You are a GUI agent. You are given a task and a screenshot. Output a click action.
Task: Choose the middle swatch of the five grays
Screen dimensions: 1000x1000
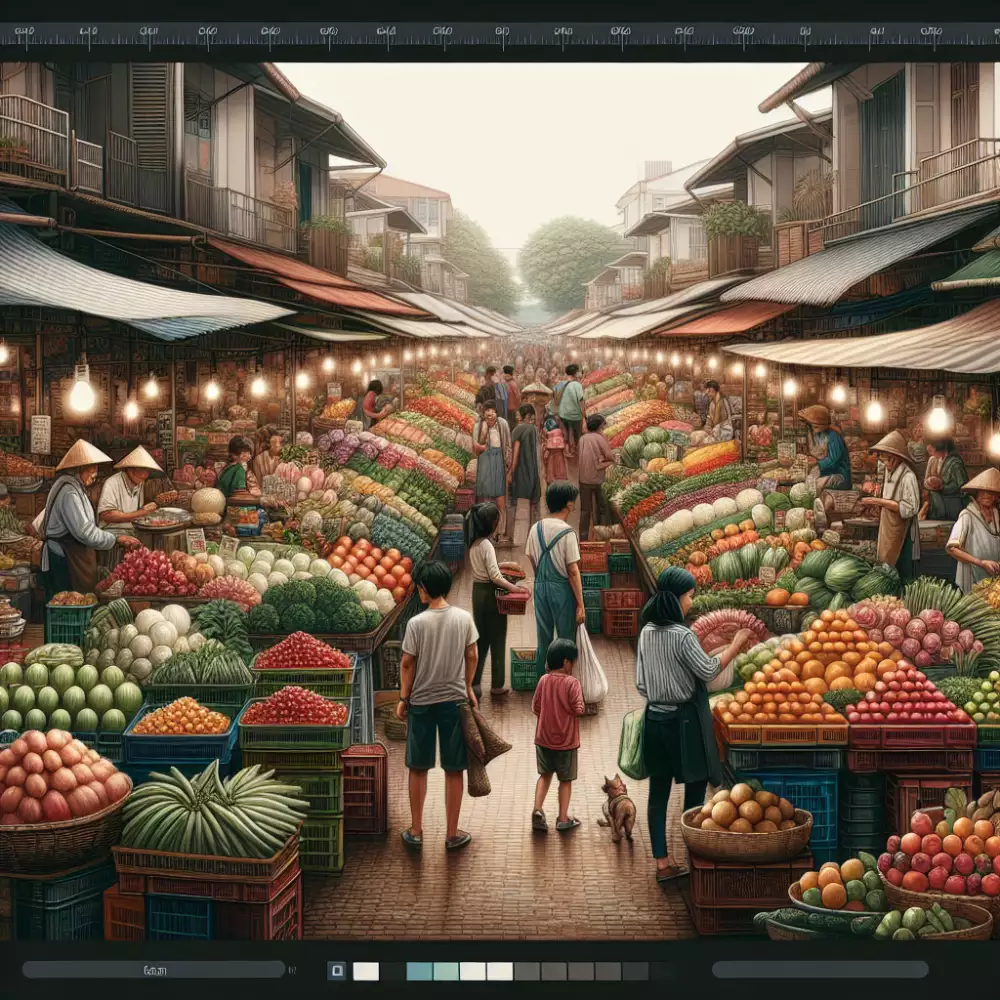pyautogui.click(x=581, y=971)
